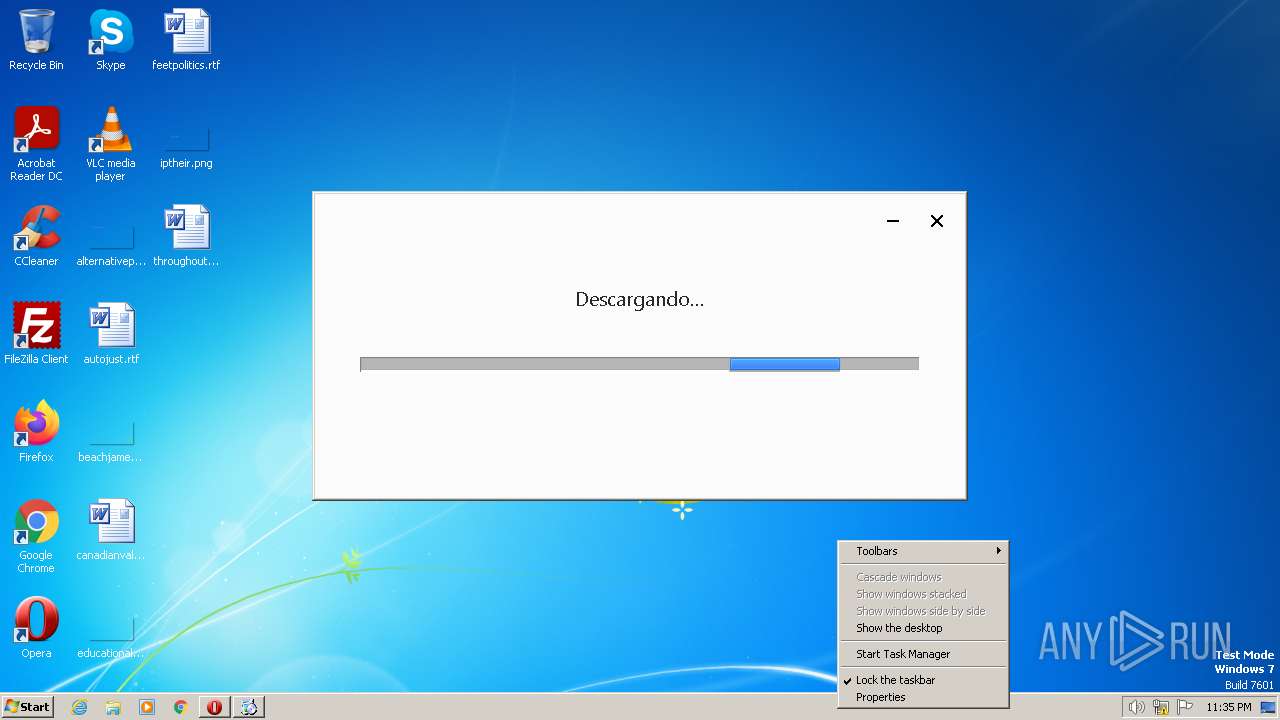Open the CCleaner desktop shortcut

[x=36, y=236]
